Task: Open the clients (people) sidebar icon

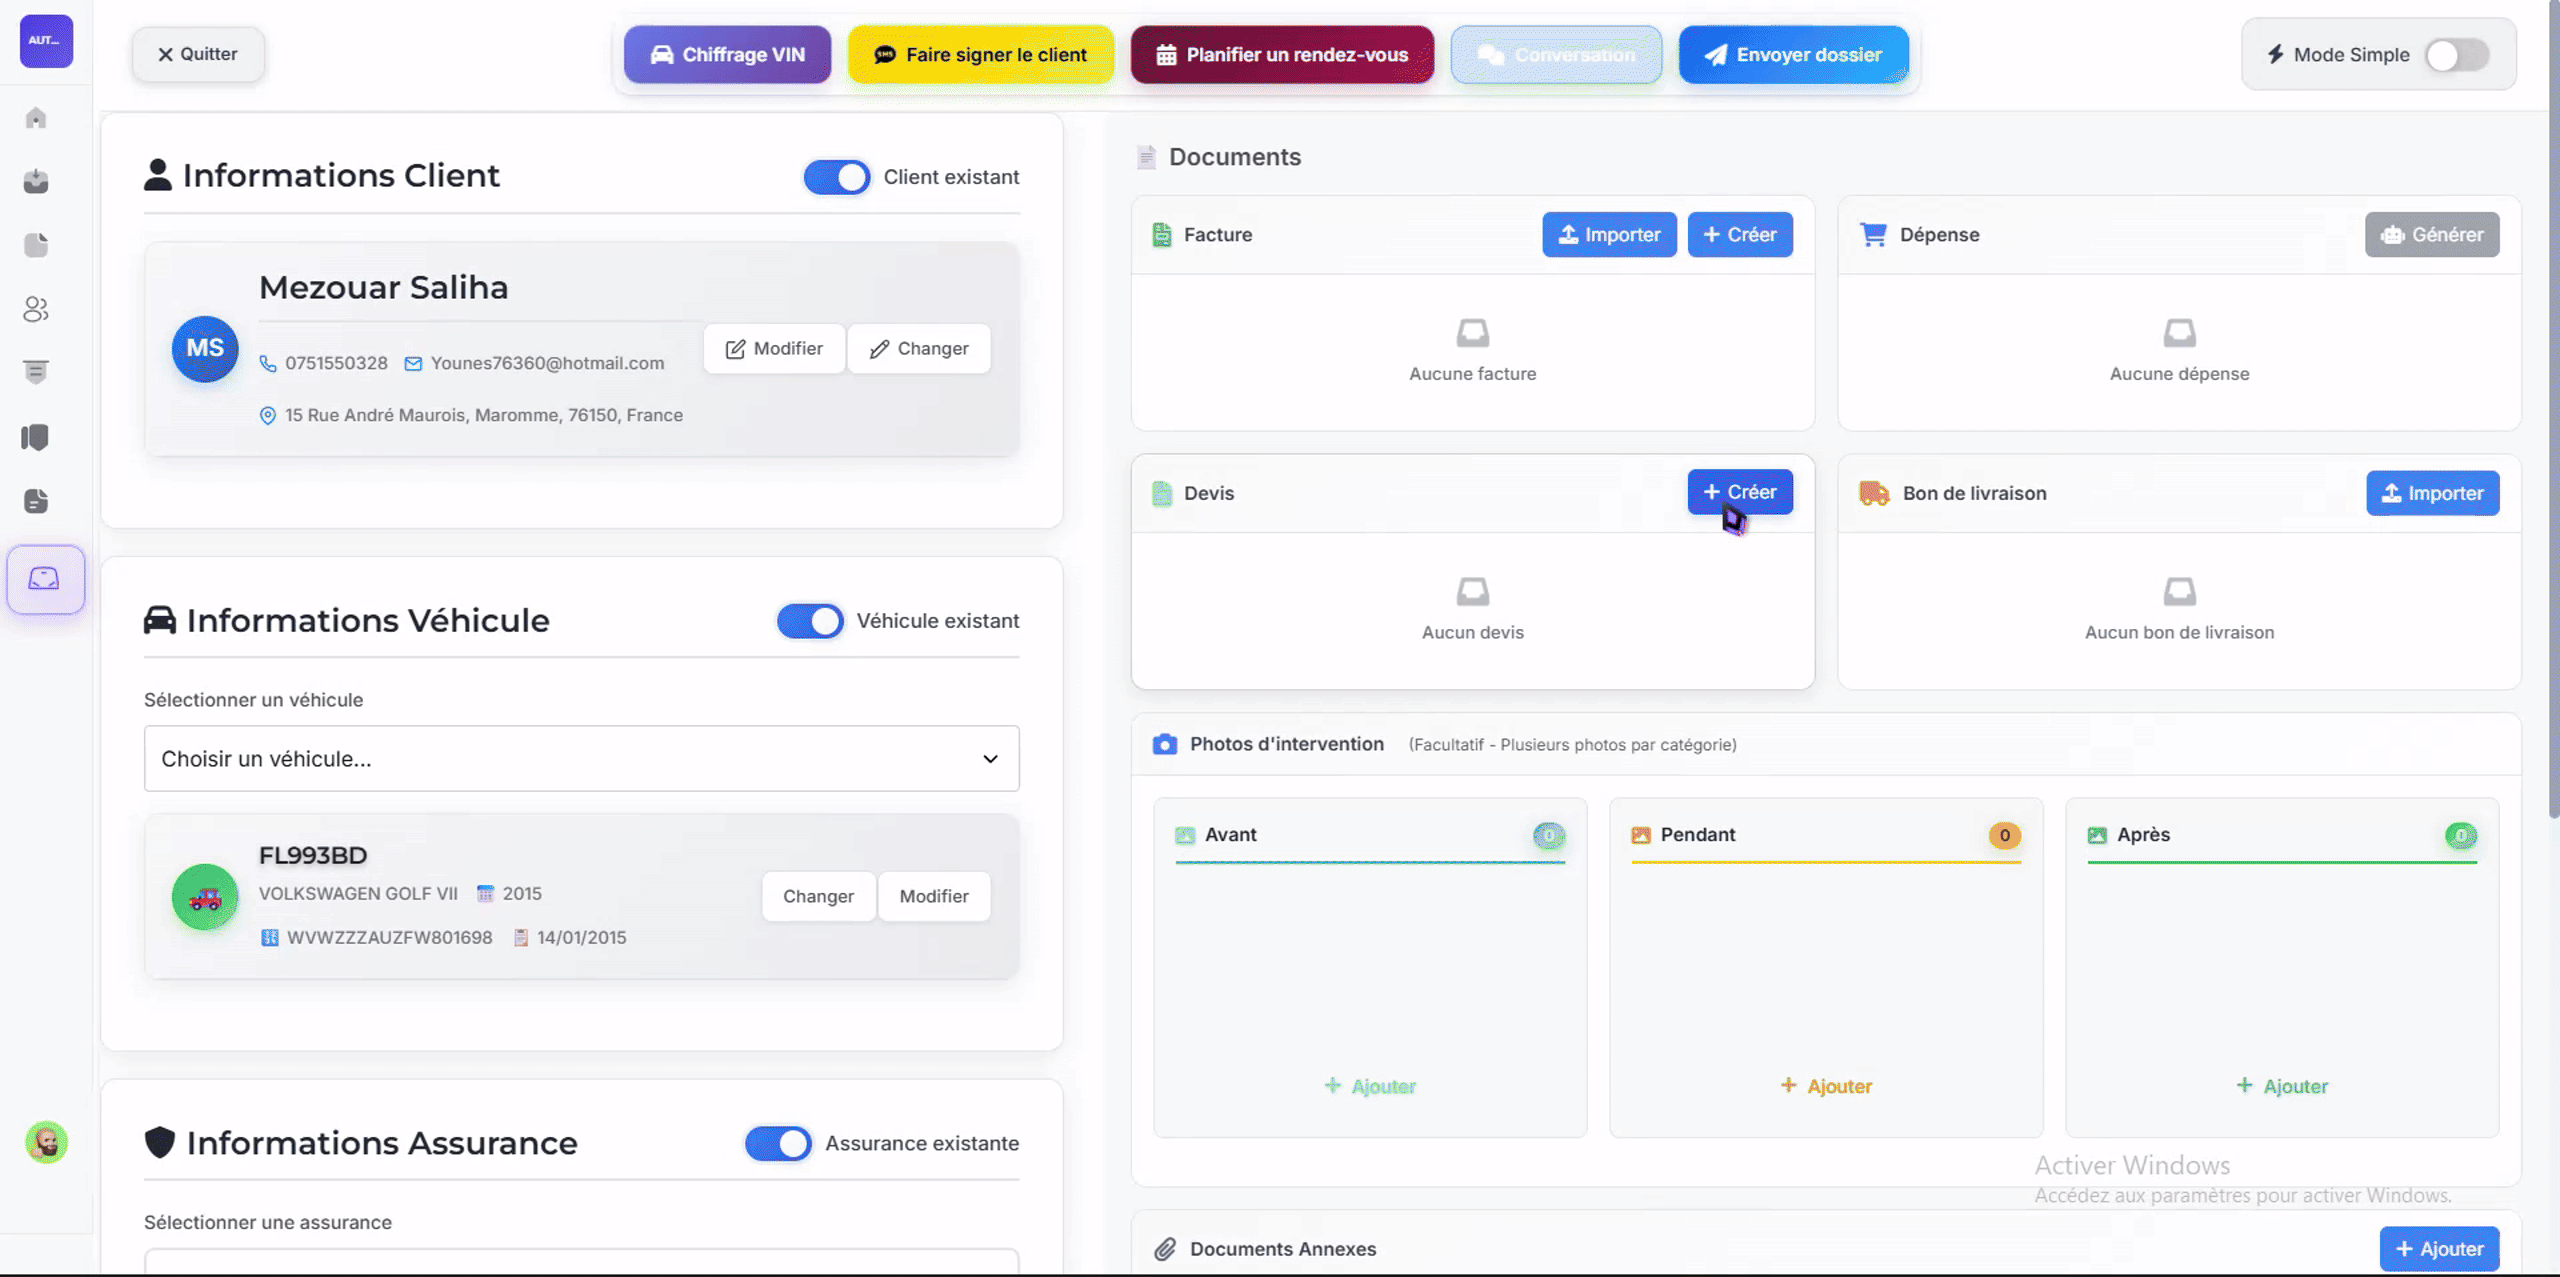Action: click(x=36, y=309)
